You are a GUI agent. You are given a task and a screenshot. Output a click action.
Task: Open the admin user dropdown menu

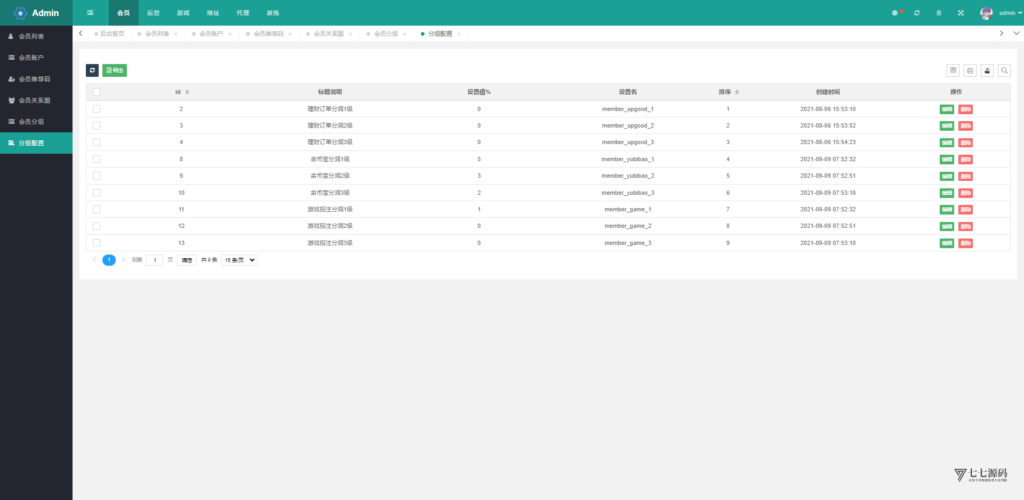point(1010,13)
